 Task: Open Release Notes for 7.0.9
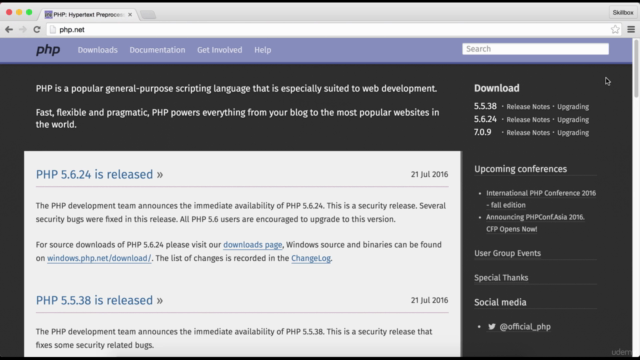(x=528, y=133)
